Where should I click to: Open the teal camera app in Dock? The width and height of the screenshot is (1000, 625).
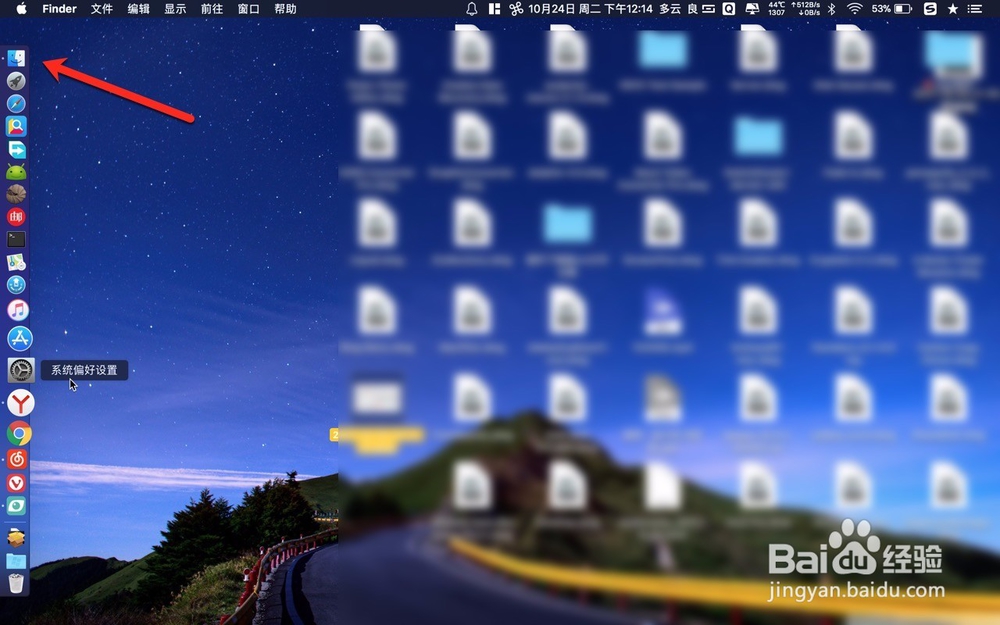16,506
